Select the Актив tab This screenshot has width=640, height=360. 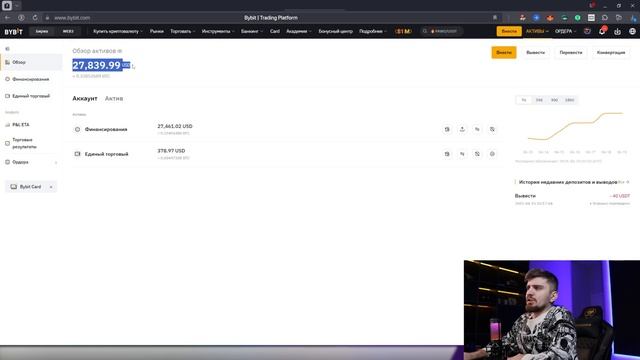(x=114, y=98)
